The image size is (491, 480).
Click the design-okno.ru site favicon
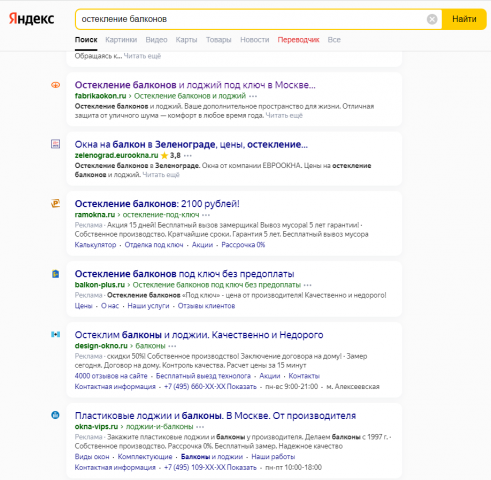pos(55,334)
